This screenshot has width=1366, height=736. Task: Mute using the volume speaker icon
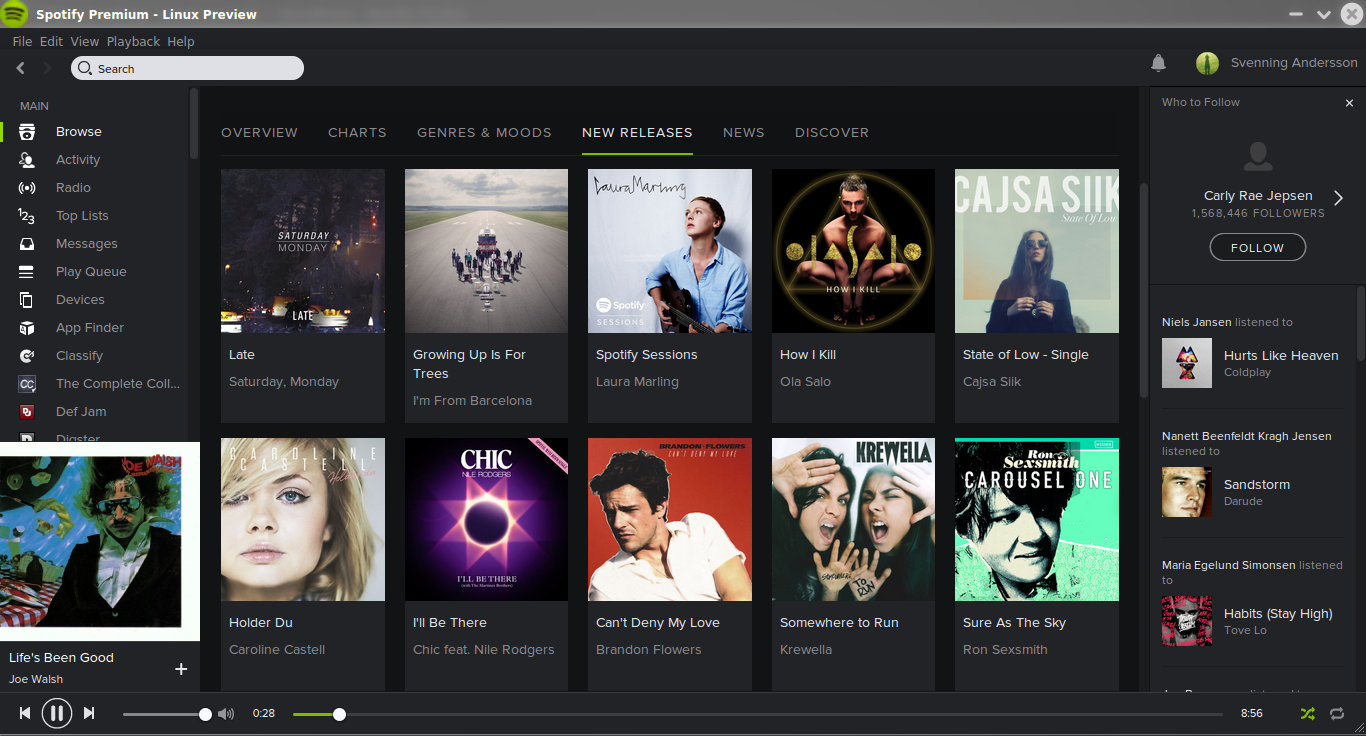click(226, 714)
